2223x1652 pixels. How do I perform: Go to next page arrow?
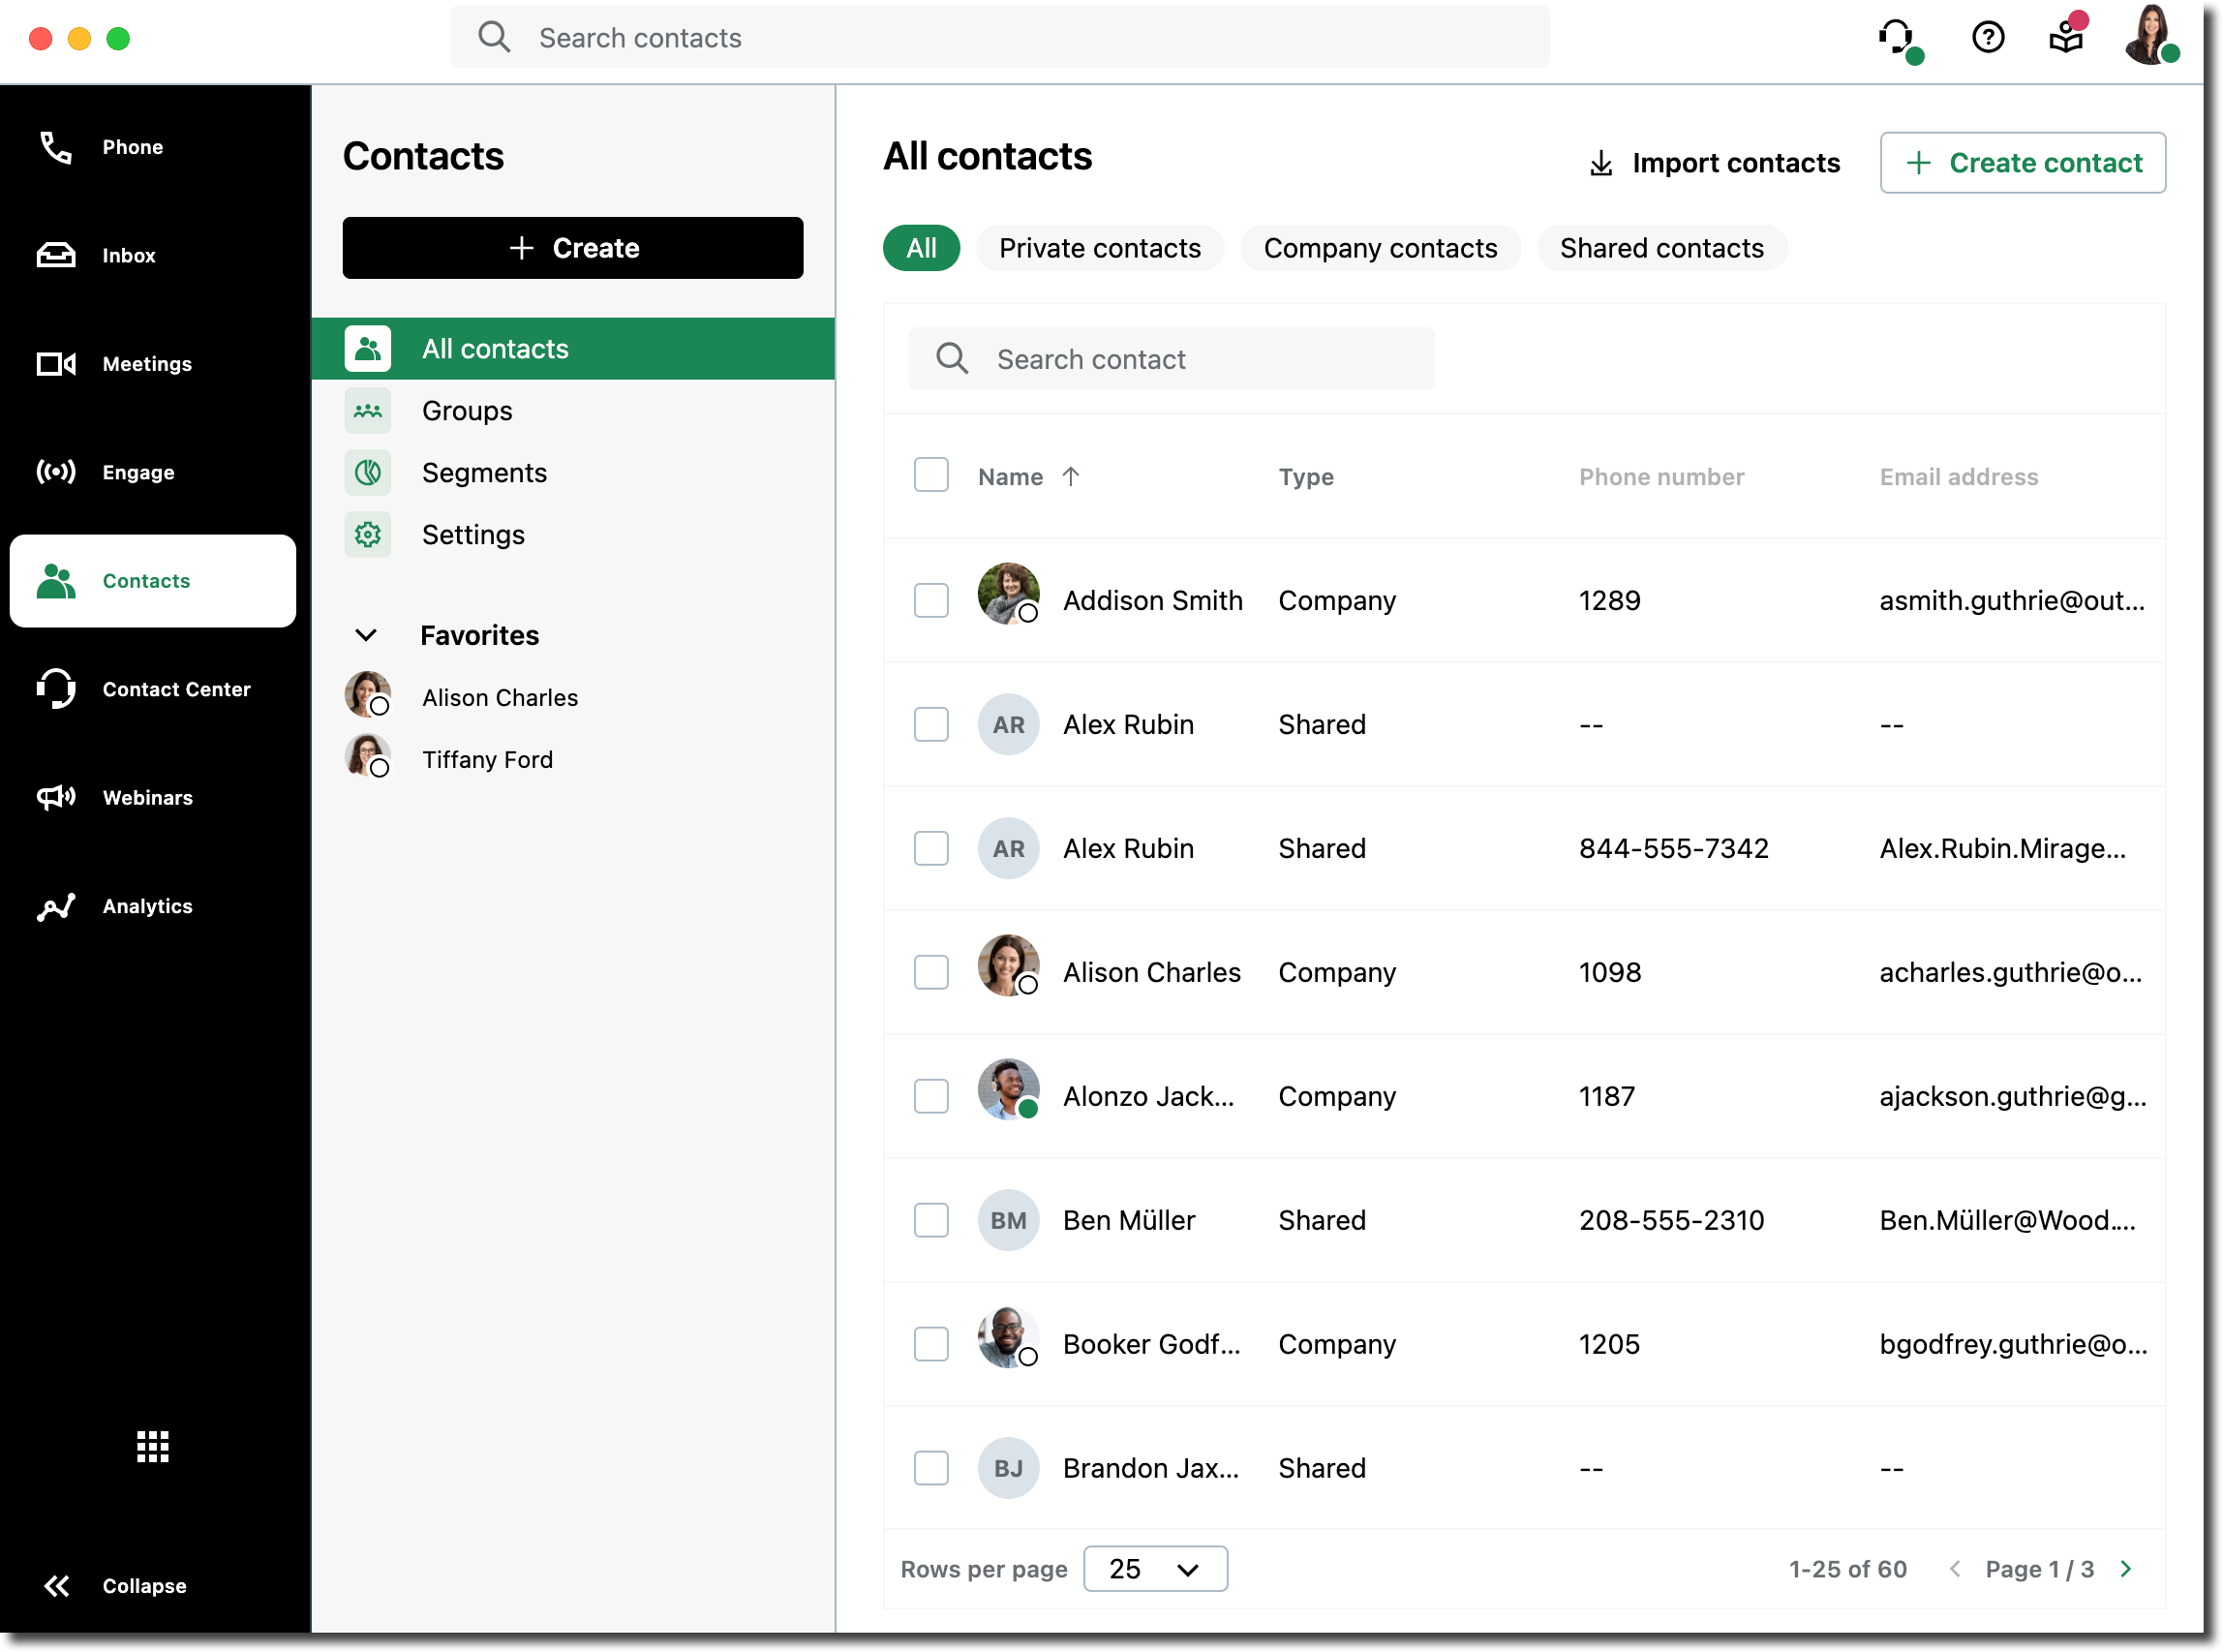coord(2126,1569)
